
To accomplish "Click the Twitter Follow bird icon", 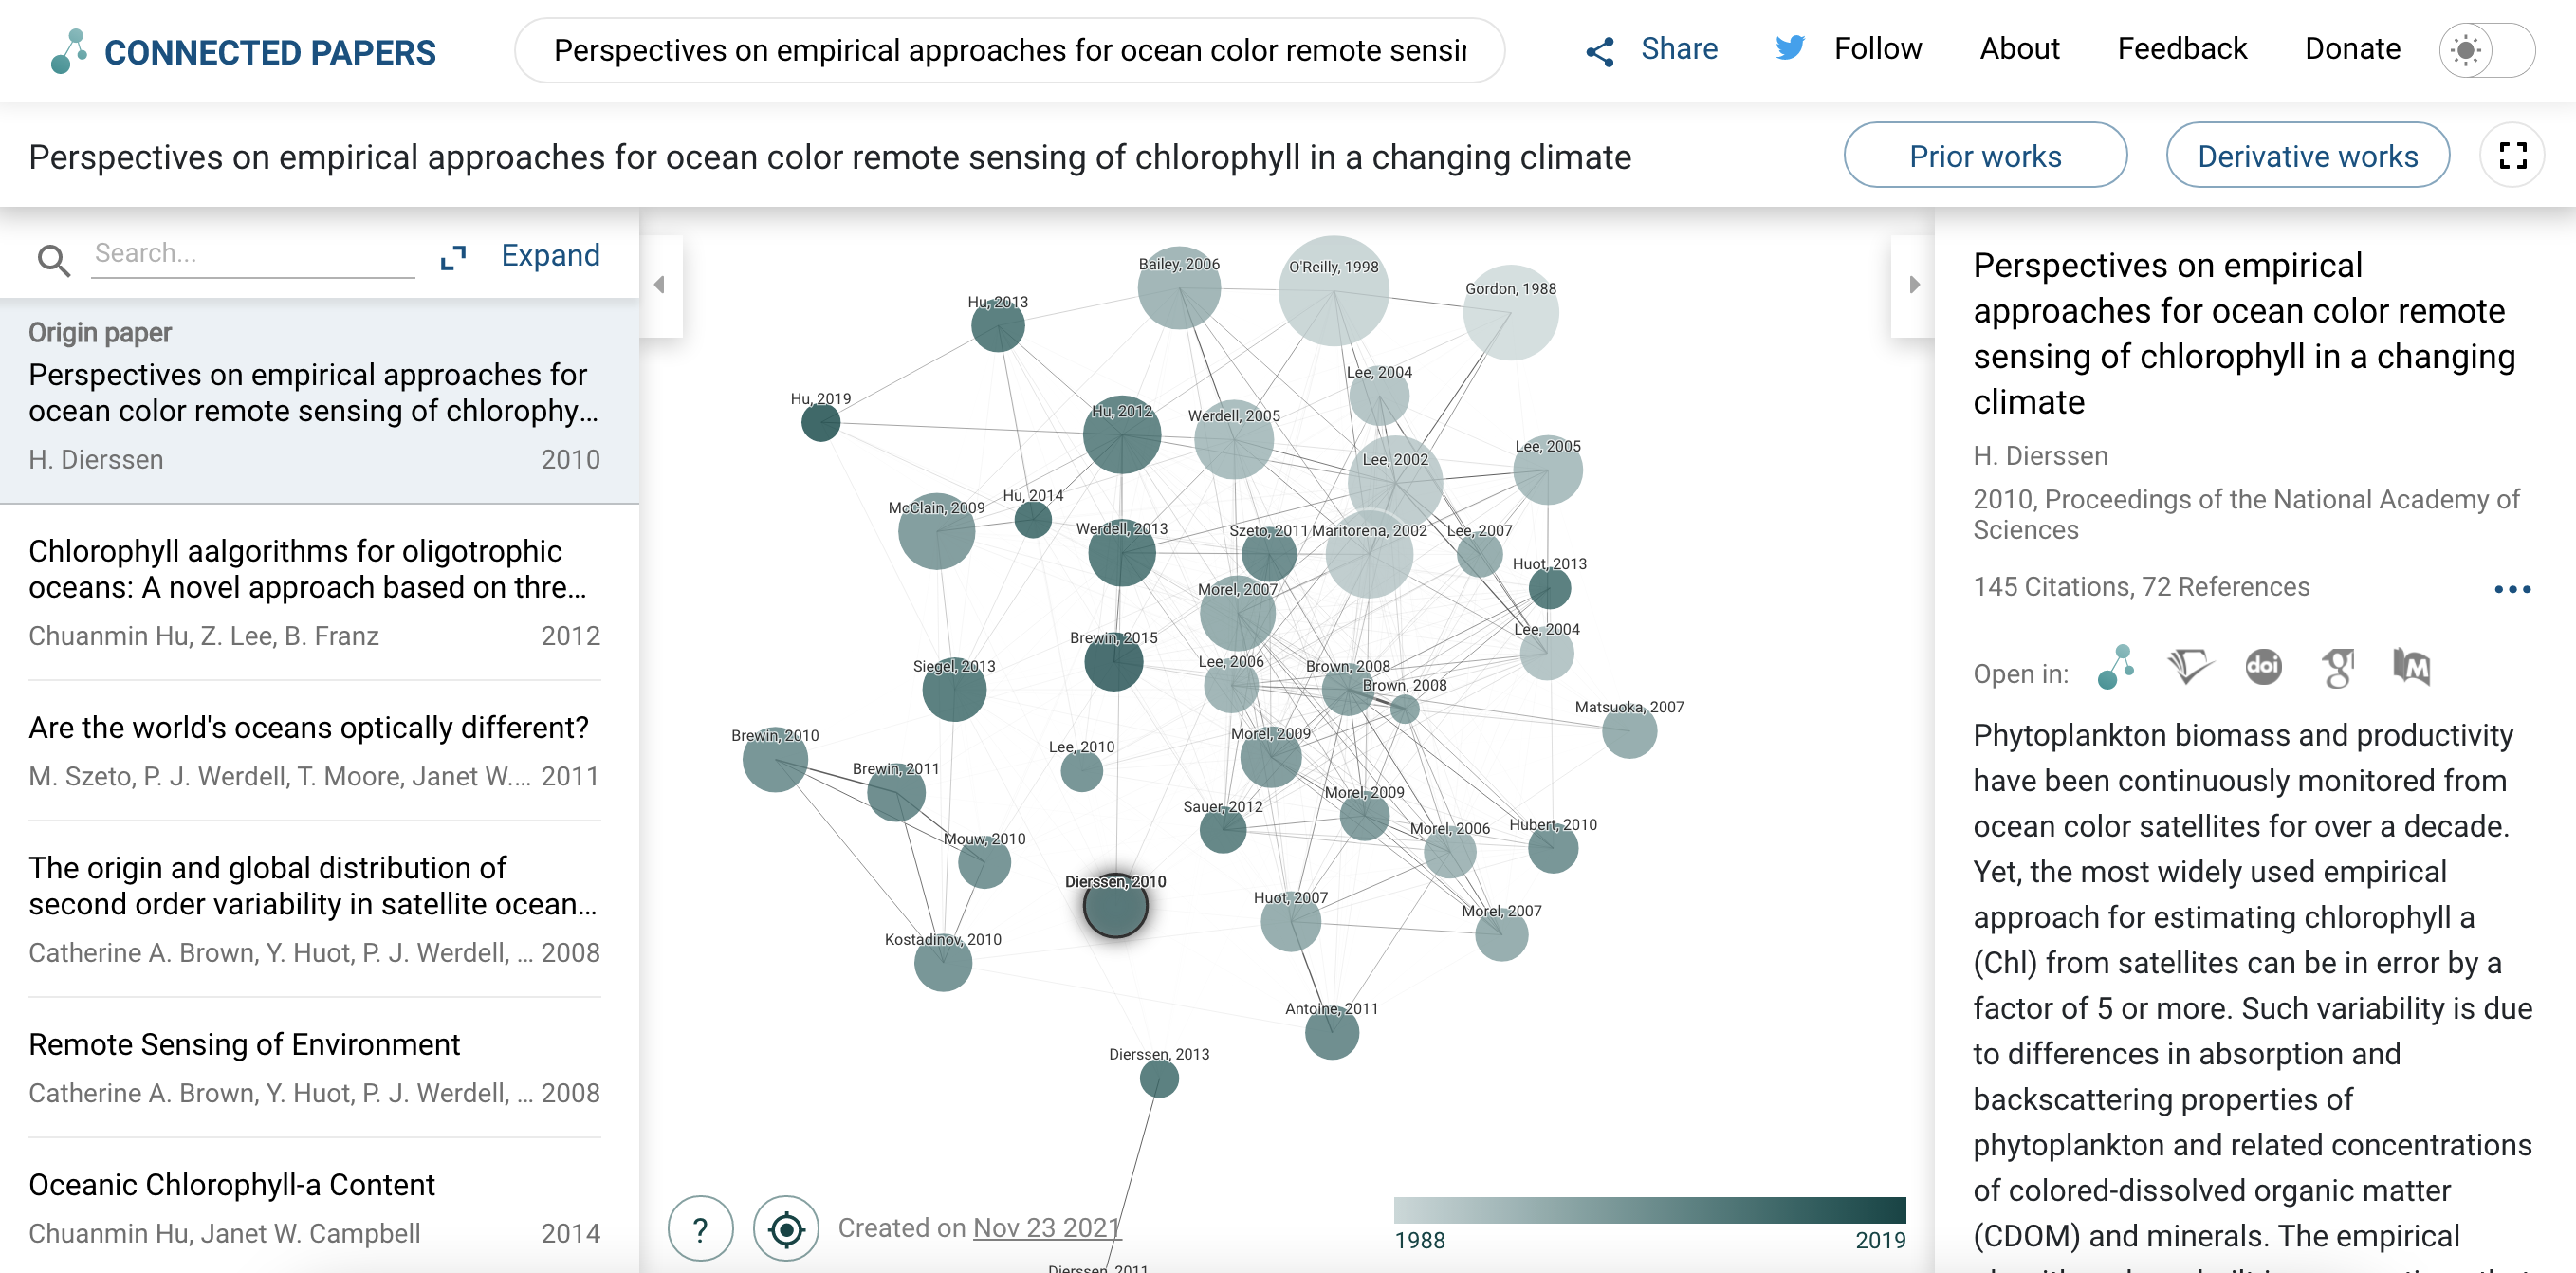I will coord(1789,49).
